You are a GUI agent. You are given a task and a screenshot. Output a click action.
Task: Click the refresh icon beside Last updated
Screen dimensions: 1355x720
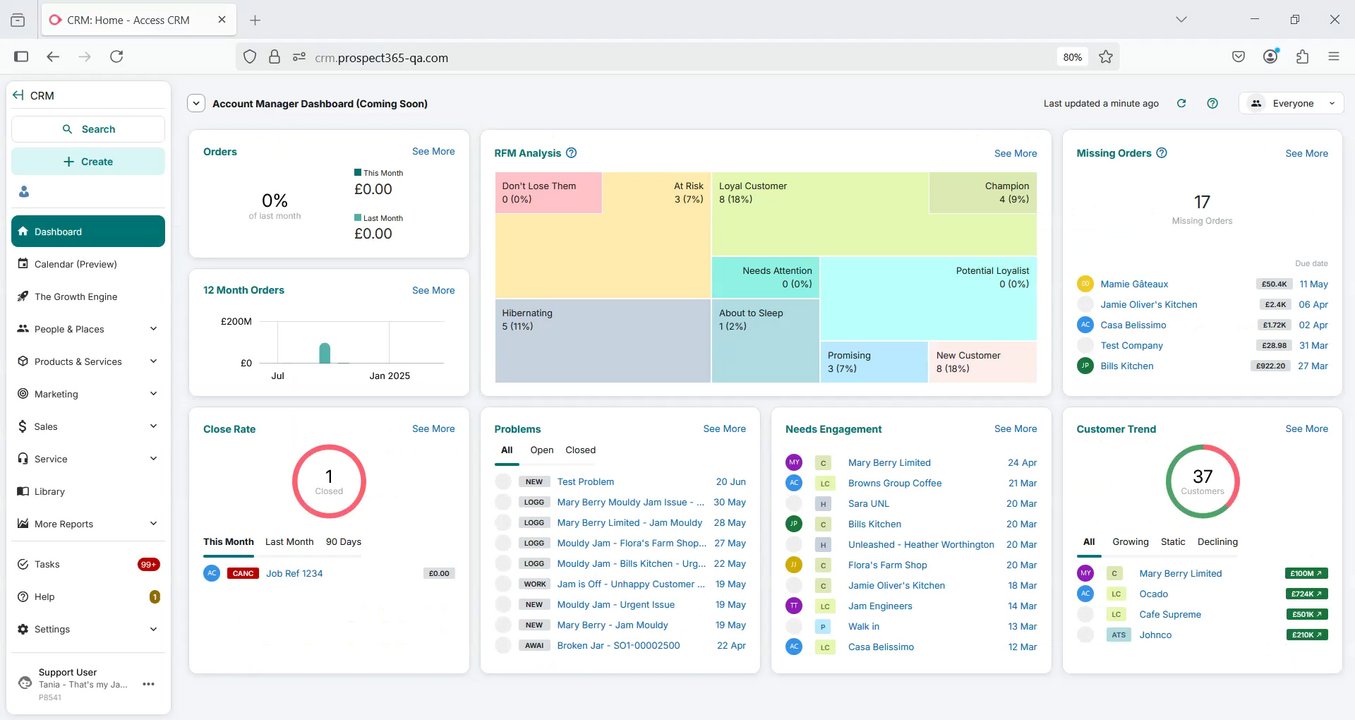tap(1181, 103)
